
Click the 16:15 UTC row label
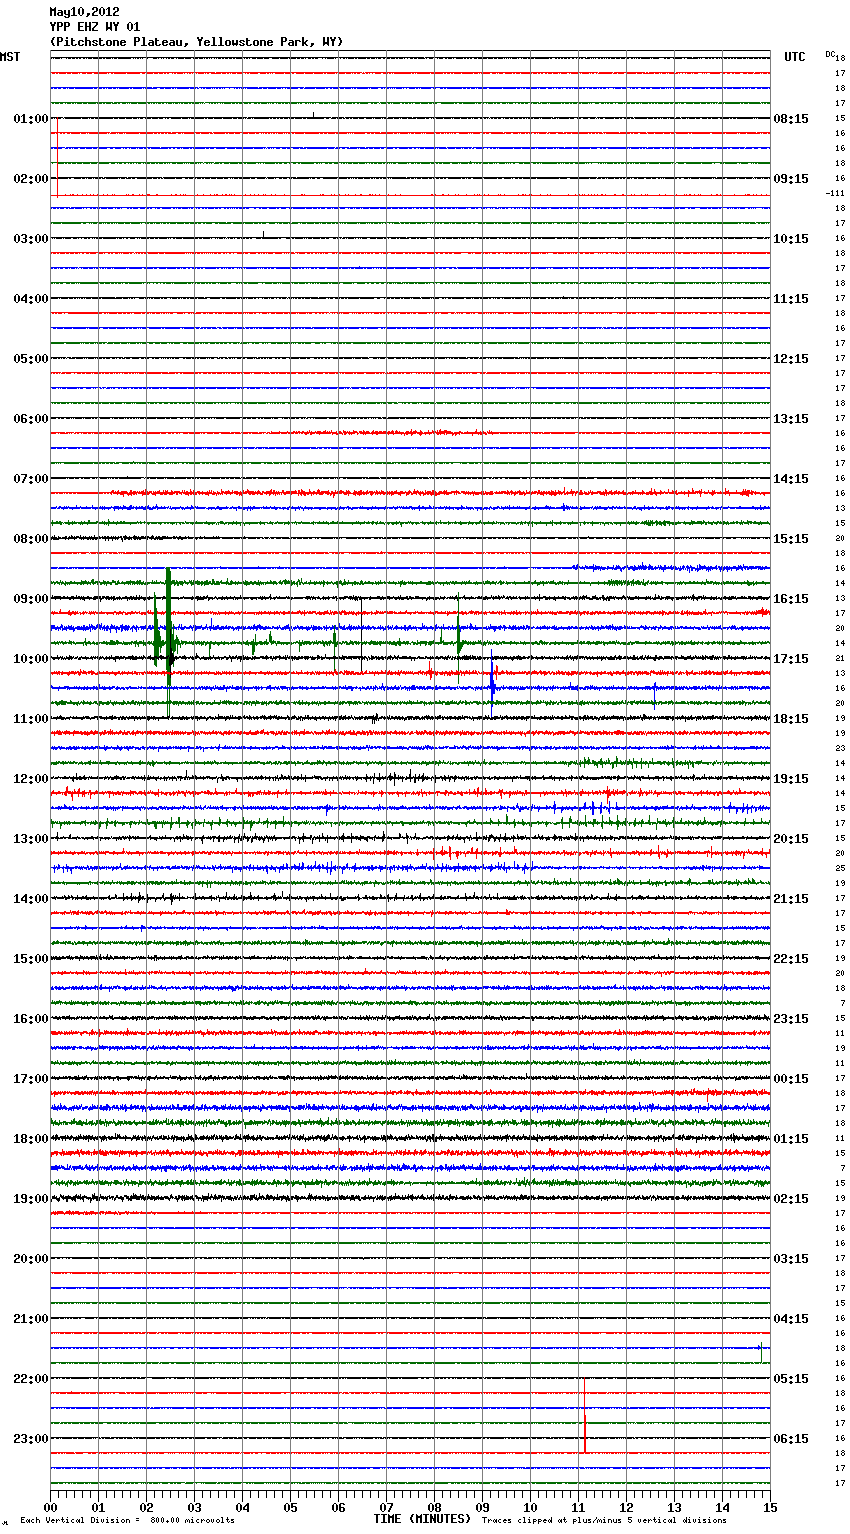[791, 599]
